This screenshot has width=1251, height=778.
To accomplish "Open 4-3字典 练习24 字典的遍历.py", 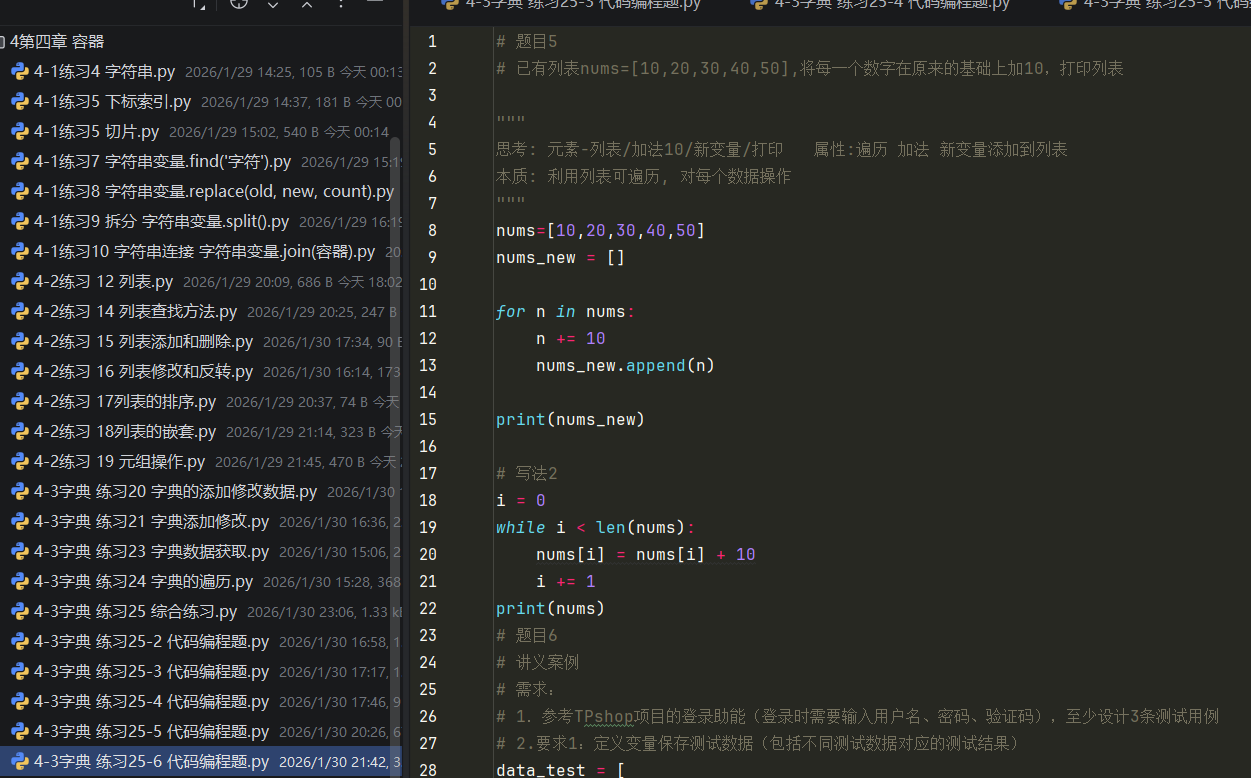I will point(143,582).
